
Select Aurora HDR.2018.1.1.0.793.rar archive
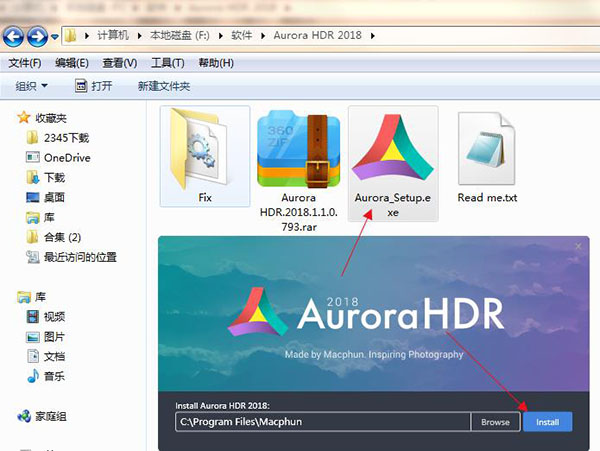[x=298, y=171]
